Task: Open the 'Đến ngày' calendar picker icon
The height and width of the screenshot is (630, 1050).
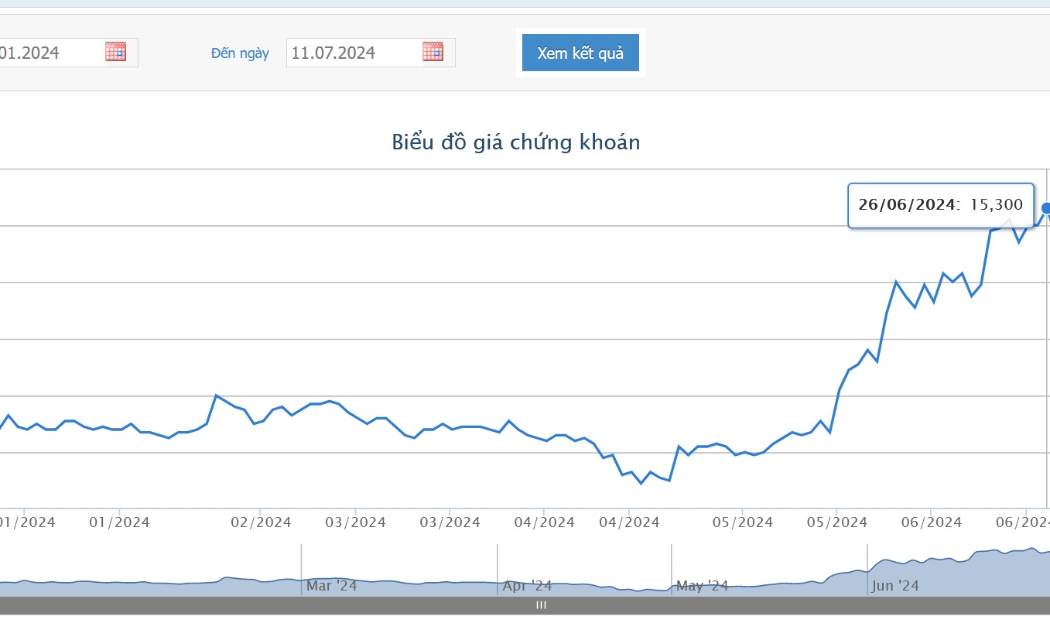Action: click(433, 52)
